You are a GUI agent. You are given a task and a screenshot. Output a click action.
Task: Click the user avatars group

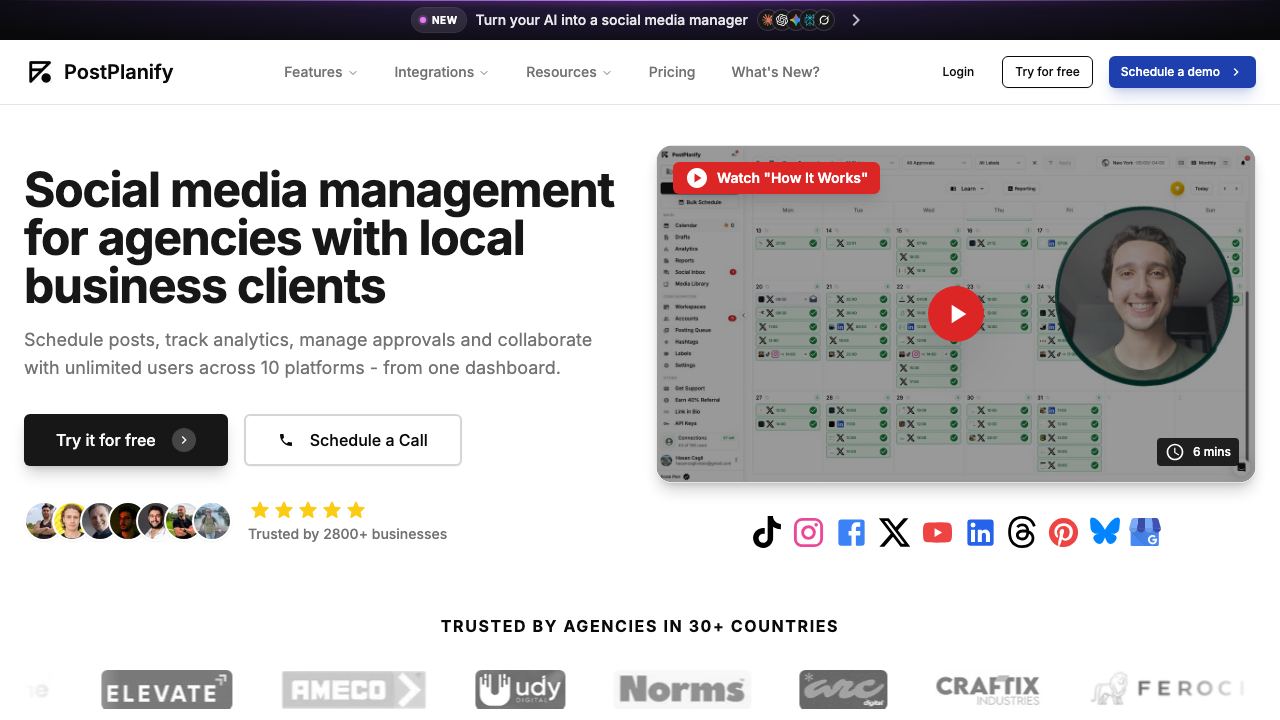tap(128, 521)
